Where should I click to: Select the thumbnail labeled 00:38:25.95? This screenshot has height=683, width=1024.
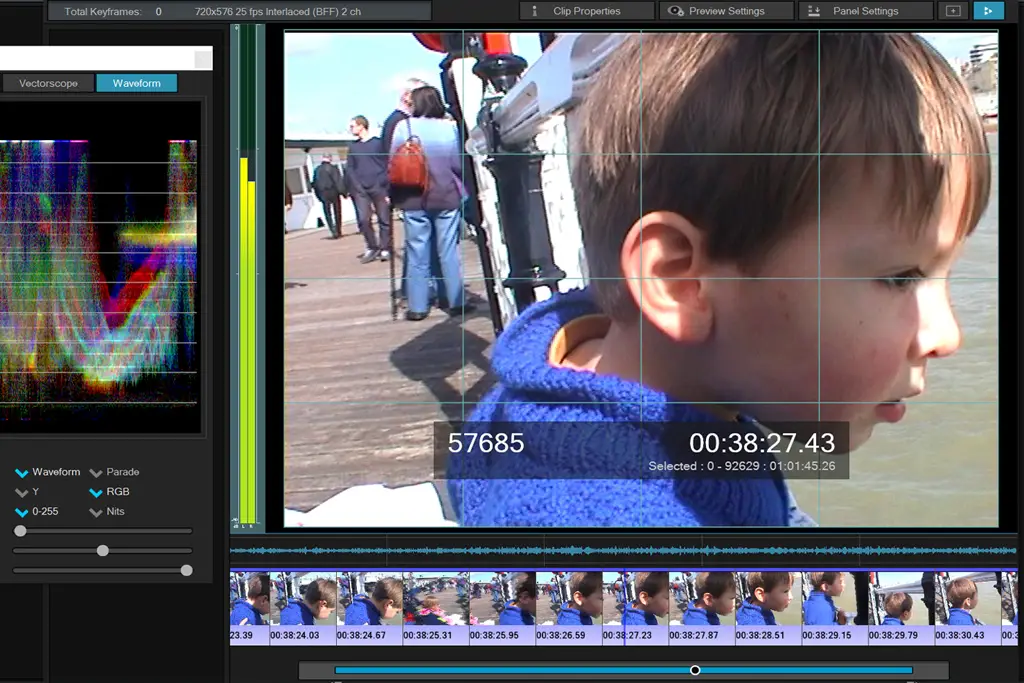503,608
